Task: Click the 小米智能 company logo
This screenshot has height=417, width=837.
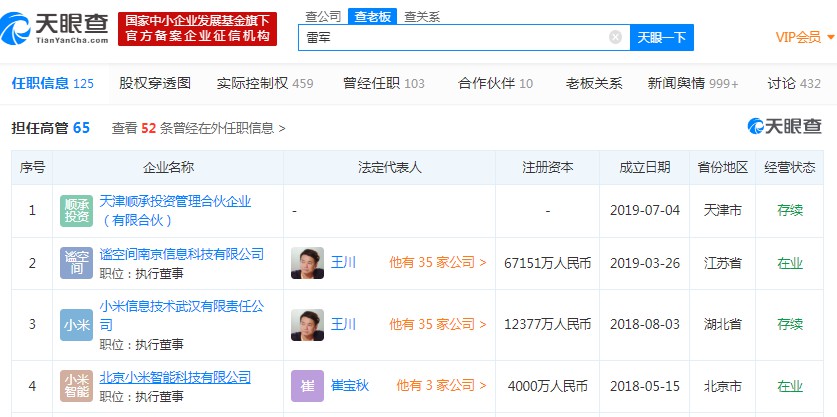Action: pos(76,386)
